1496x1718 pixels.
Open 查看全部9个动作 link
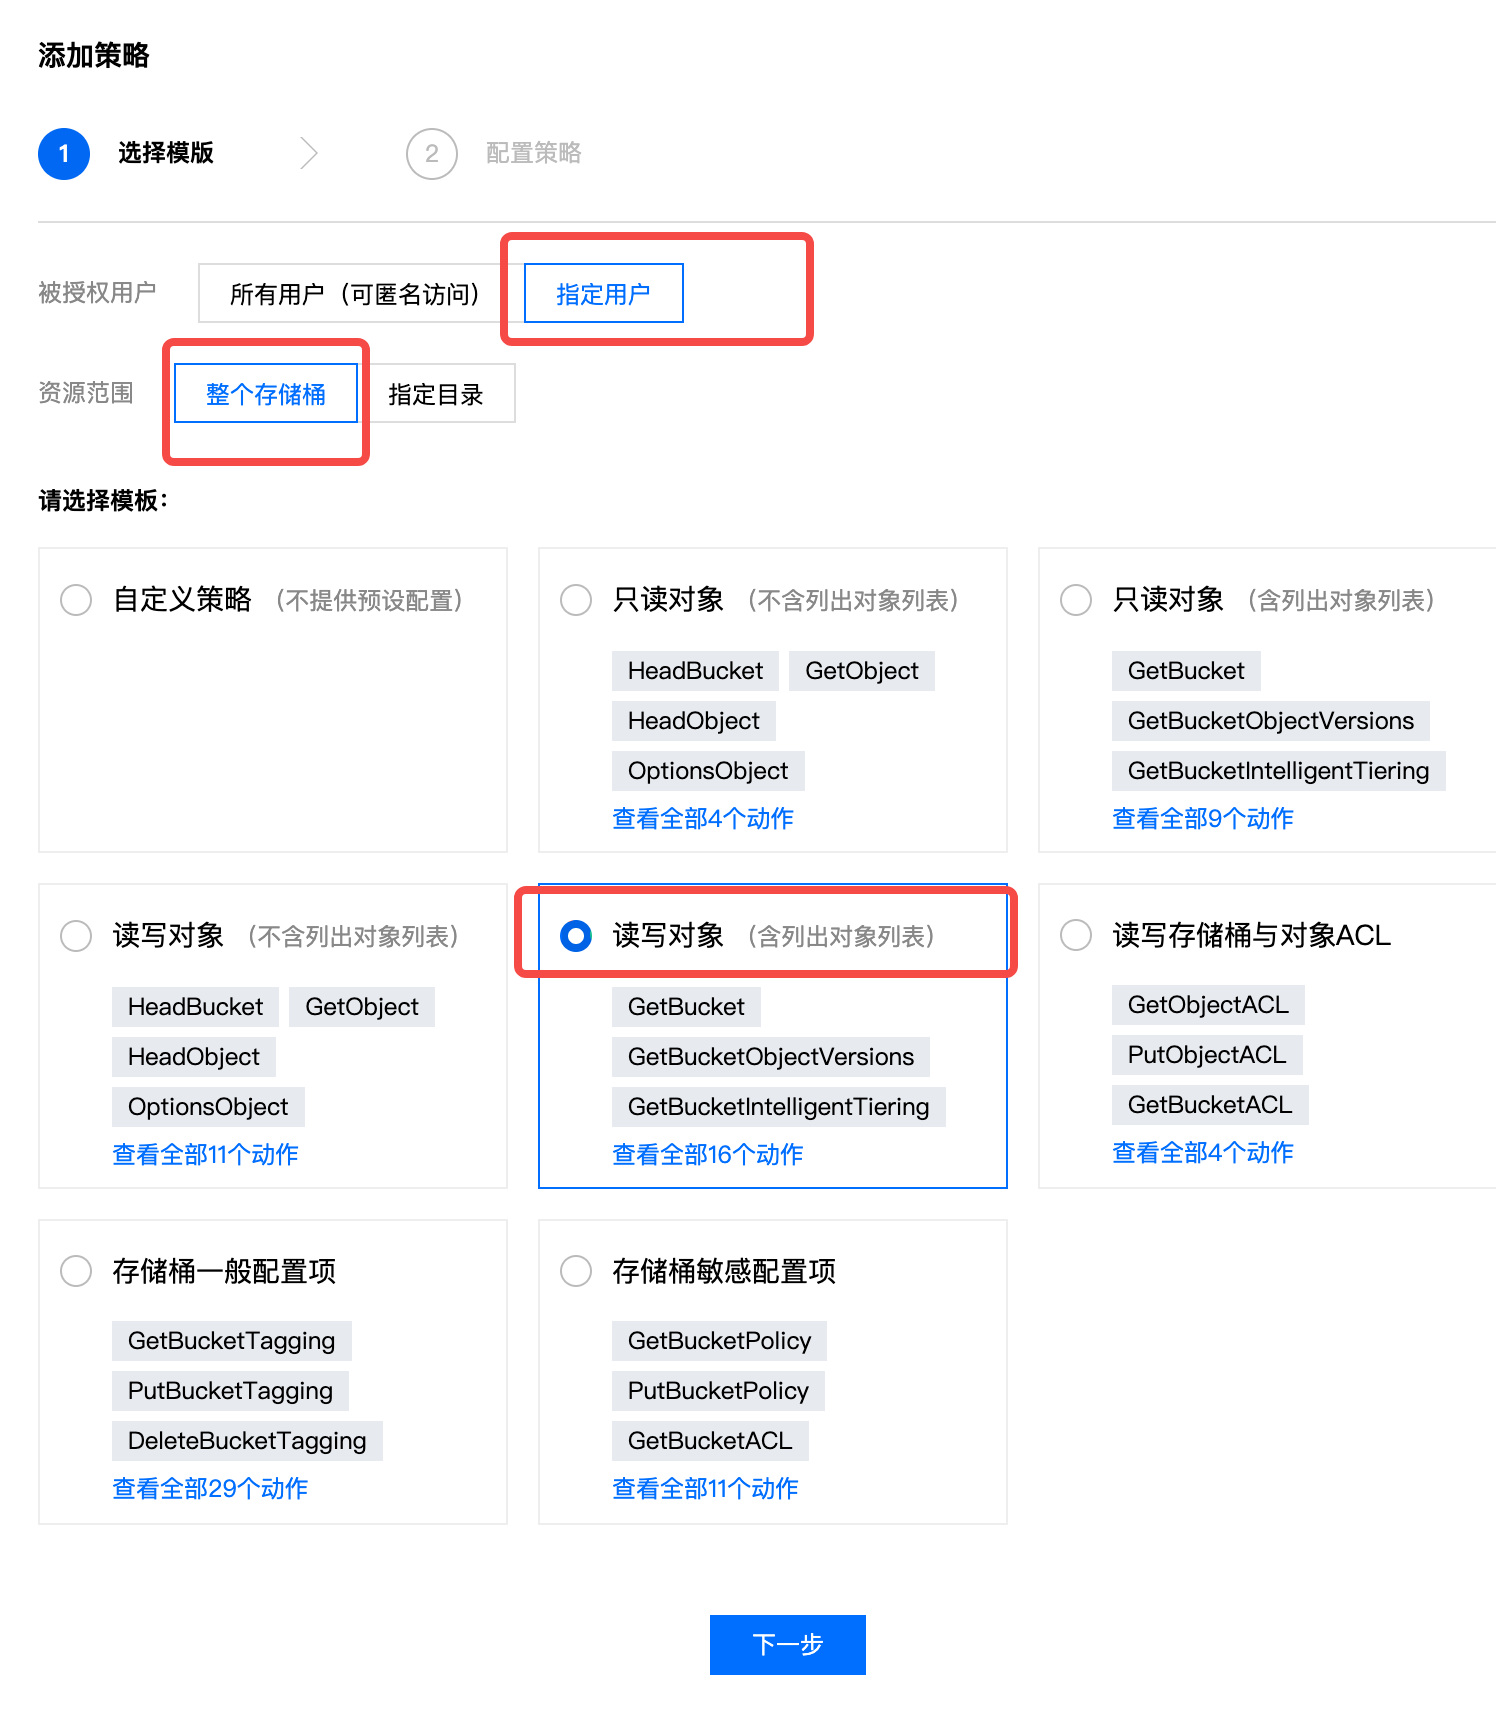point(1203,818)
